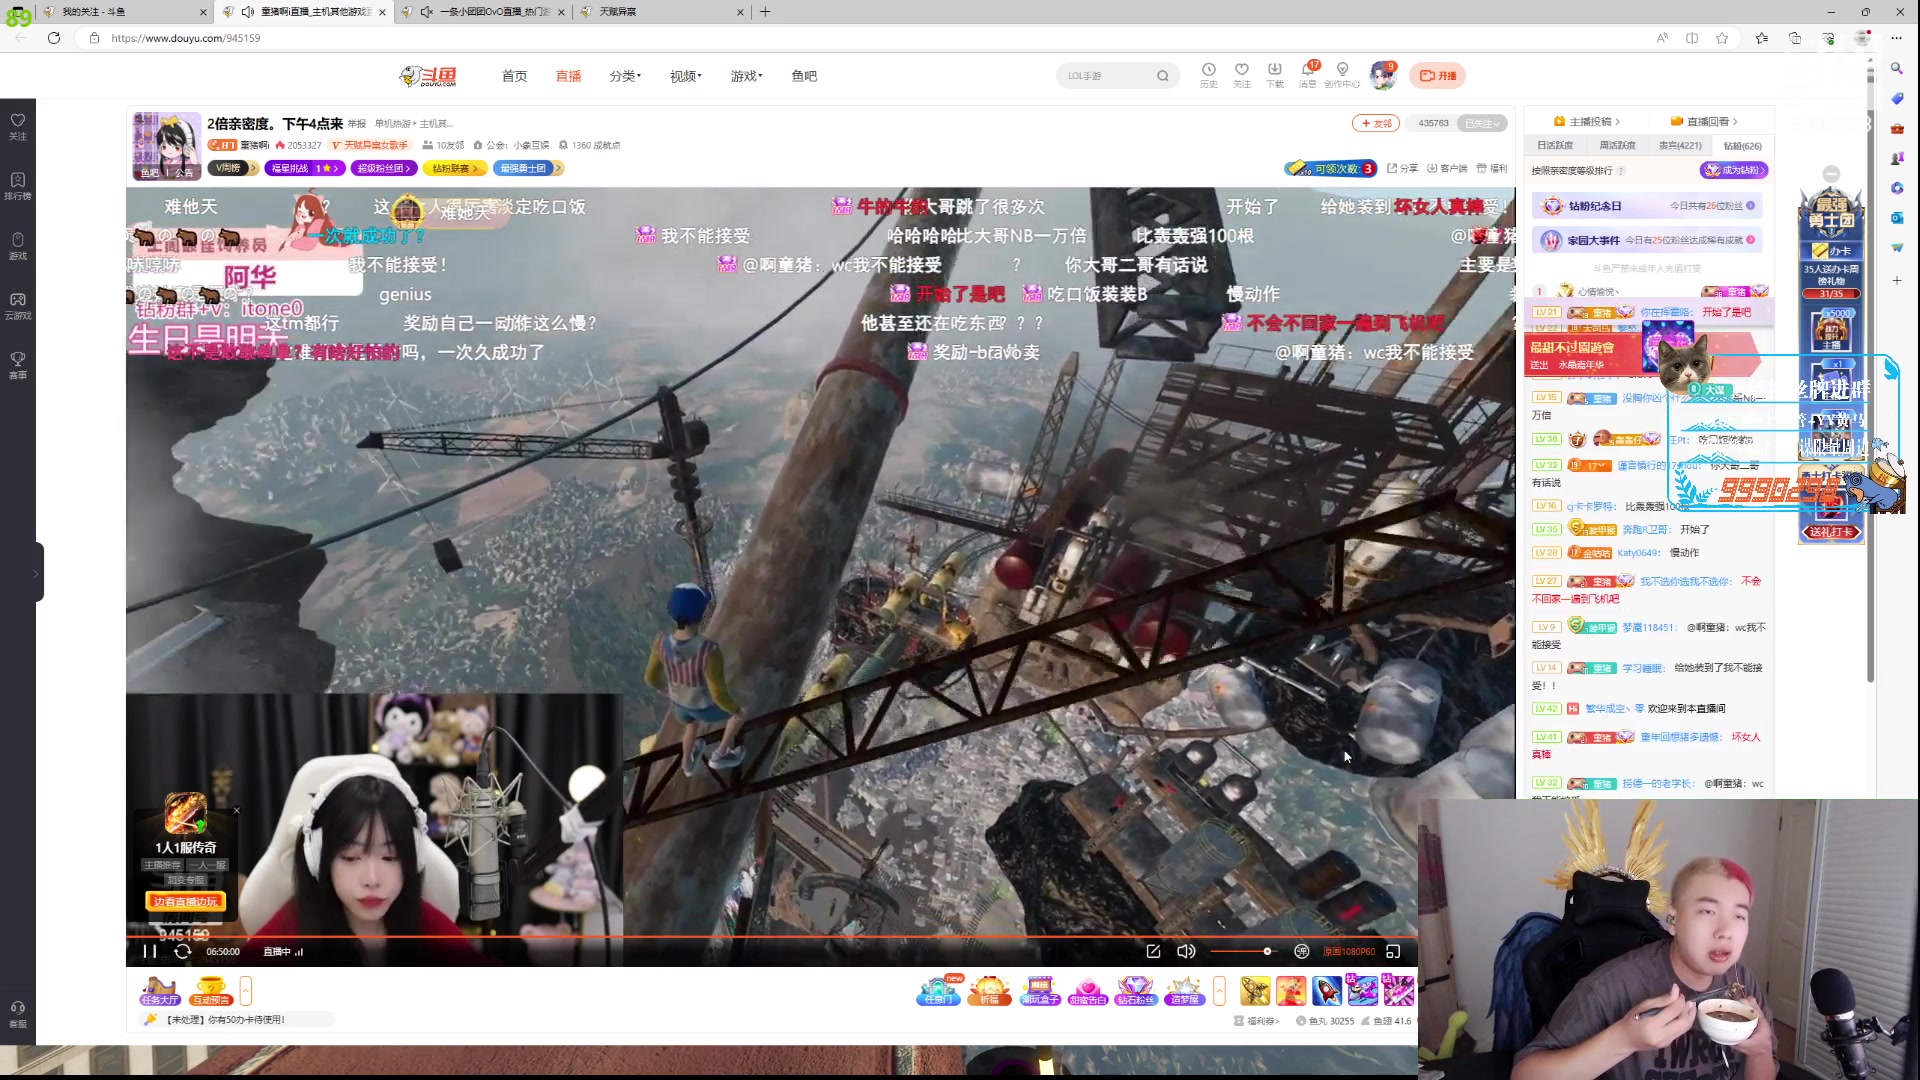Add page to favorites star icon
Screen dimensions: 1920x1080
(1722, 38)
